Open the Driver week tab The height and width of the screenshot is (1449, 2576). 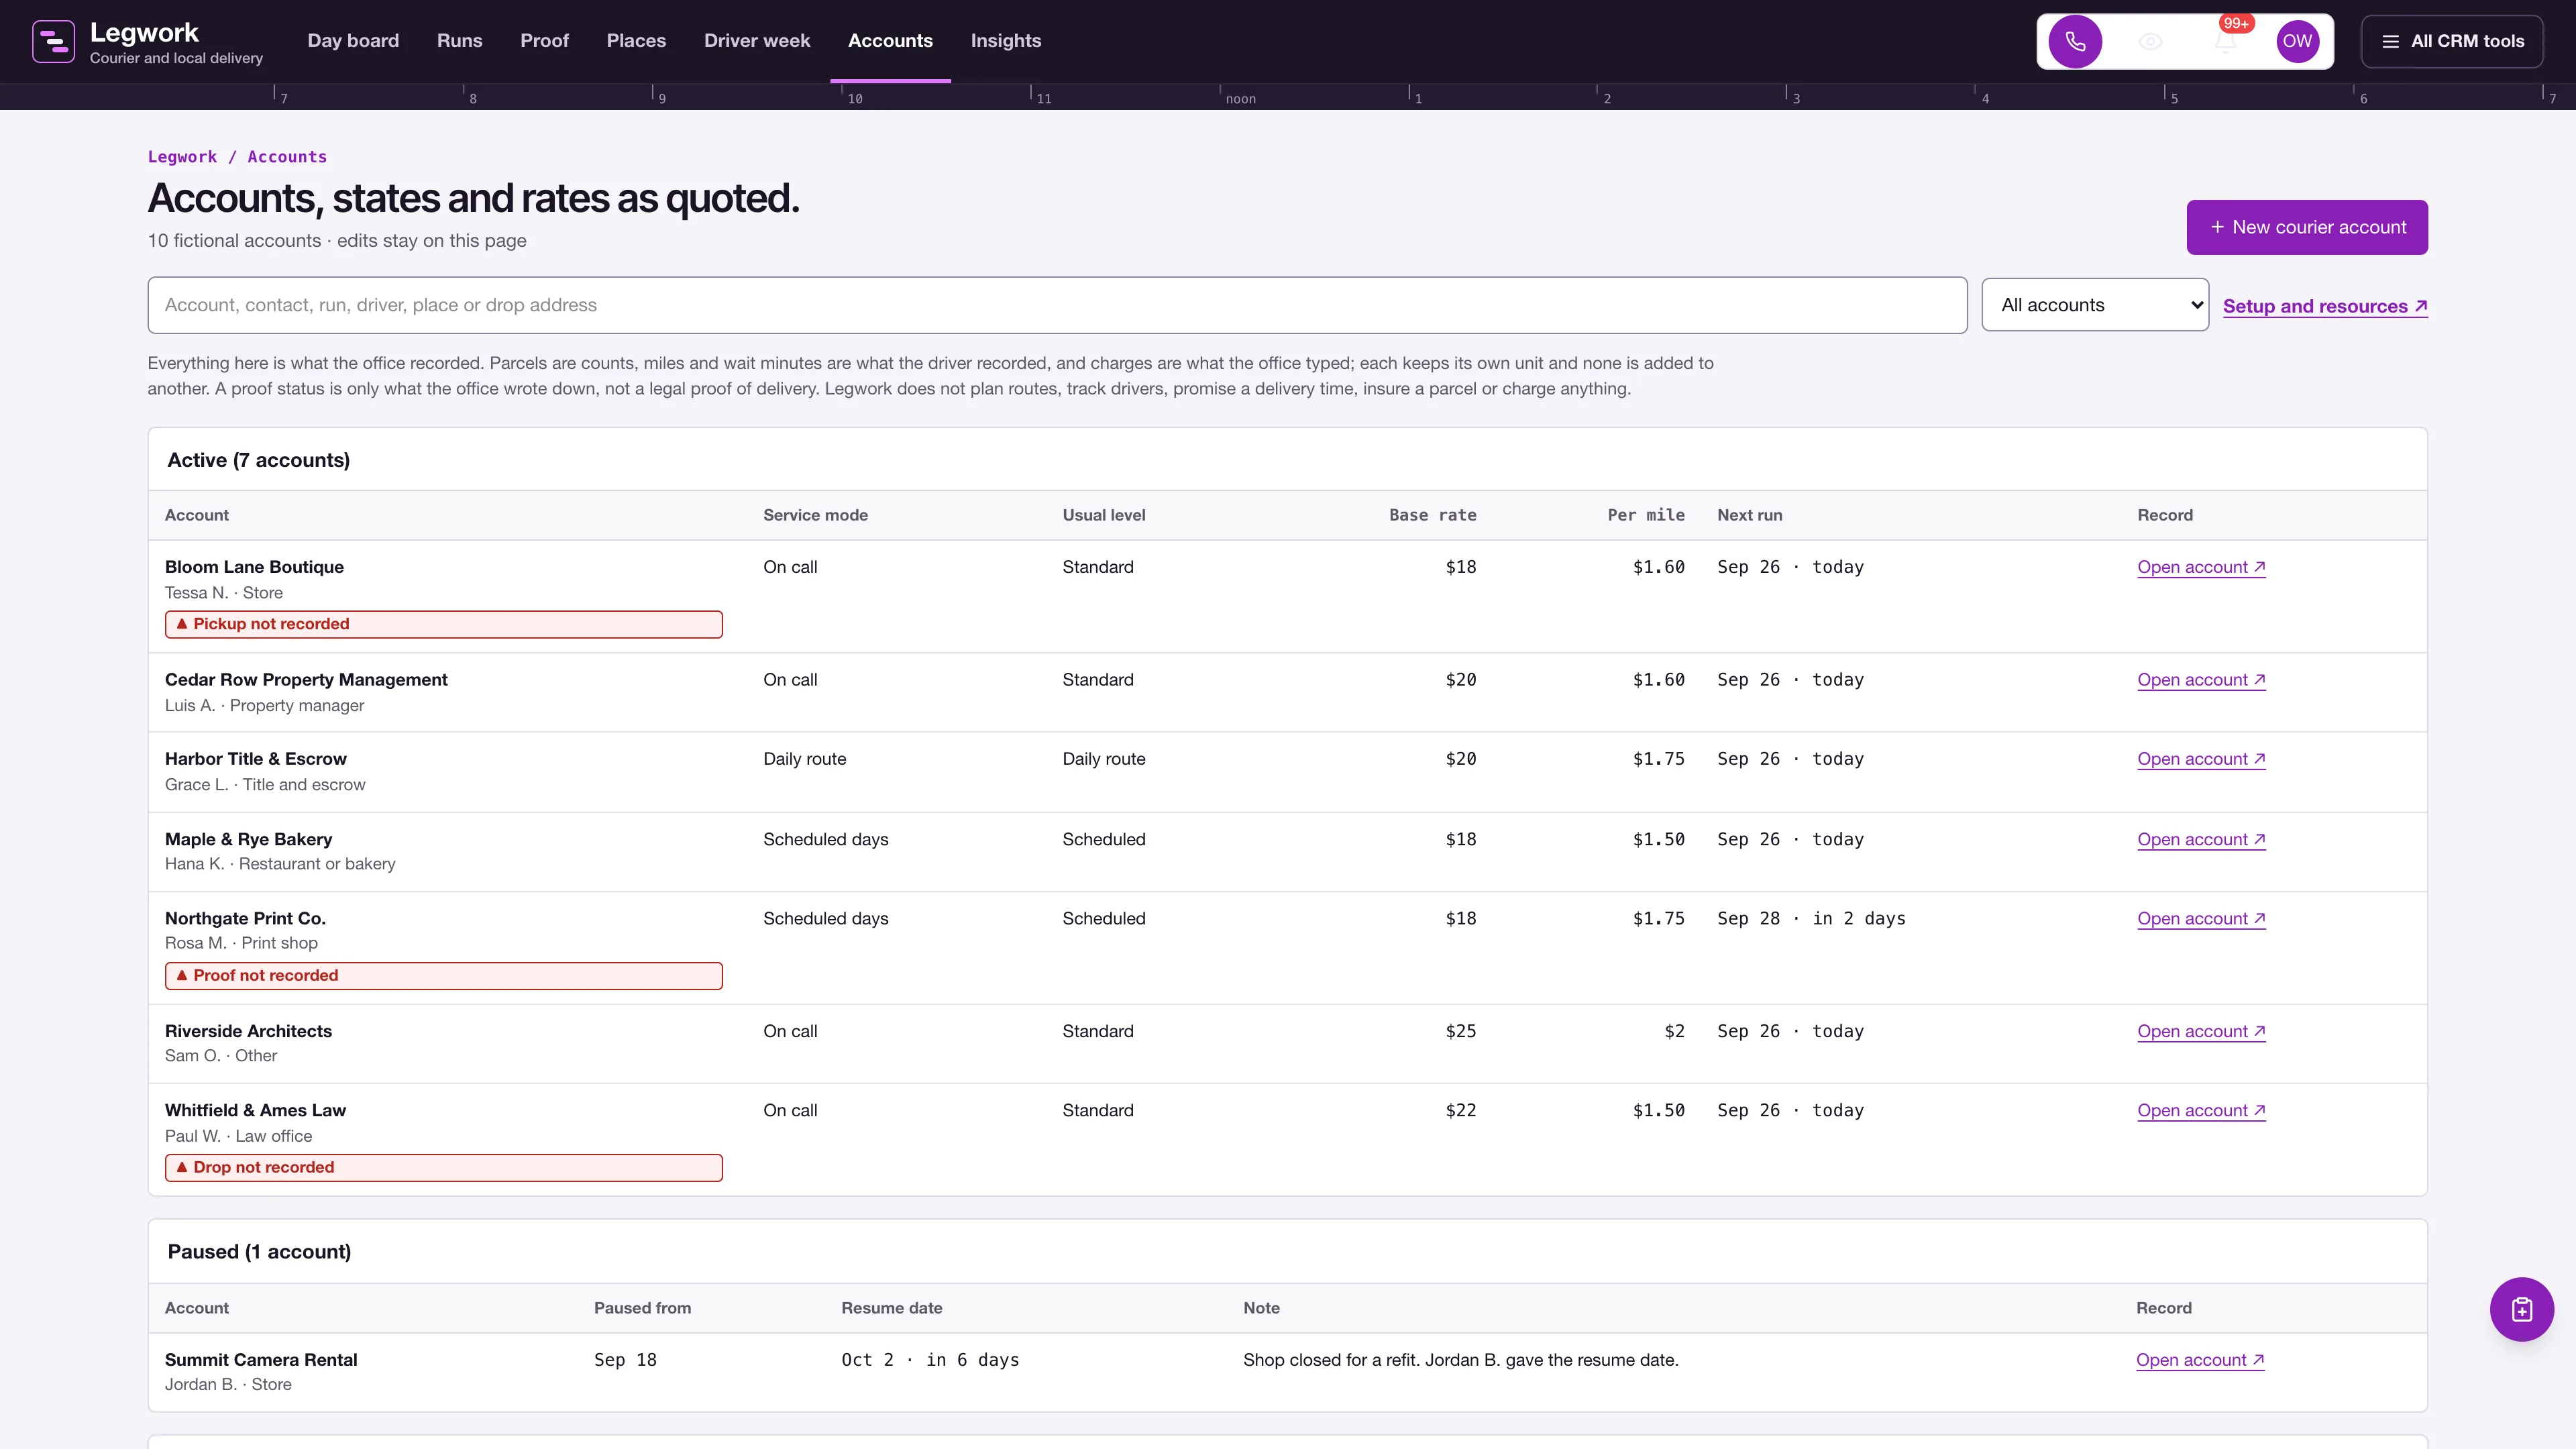click(757, 41)
